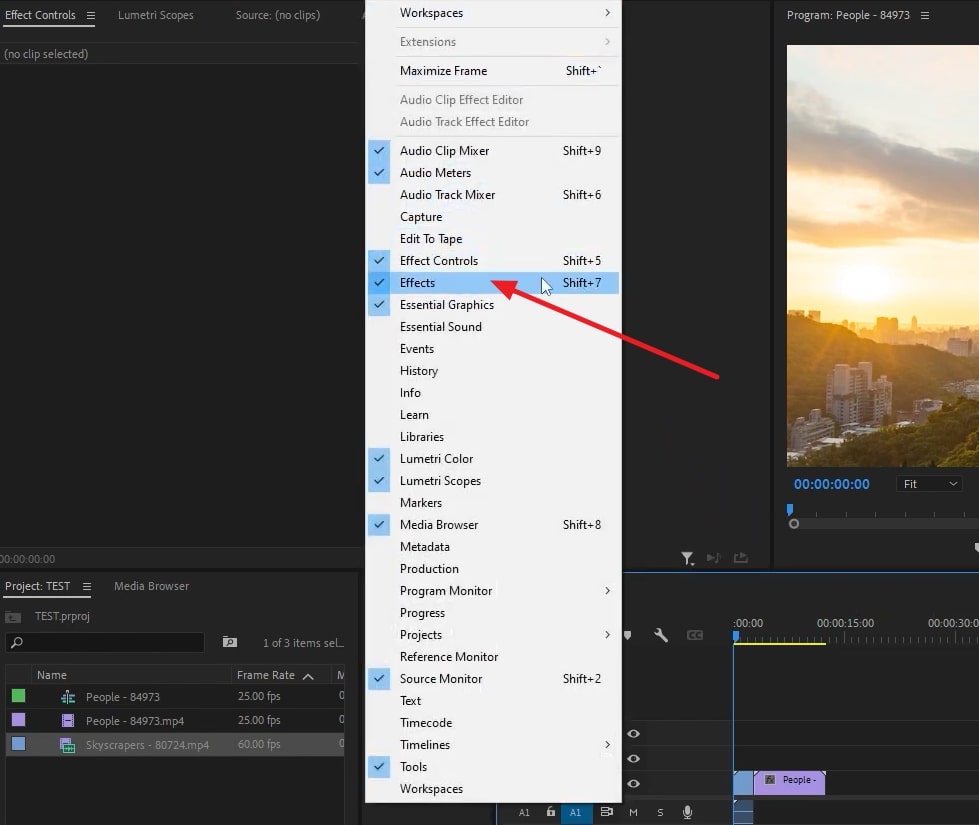The image size is (979, 825).
Task: Click the find-in-project folder search icon
Action: (x=229, y=642)
